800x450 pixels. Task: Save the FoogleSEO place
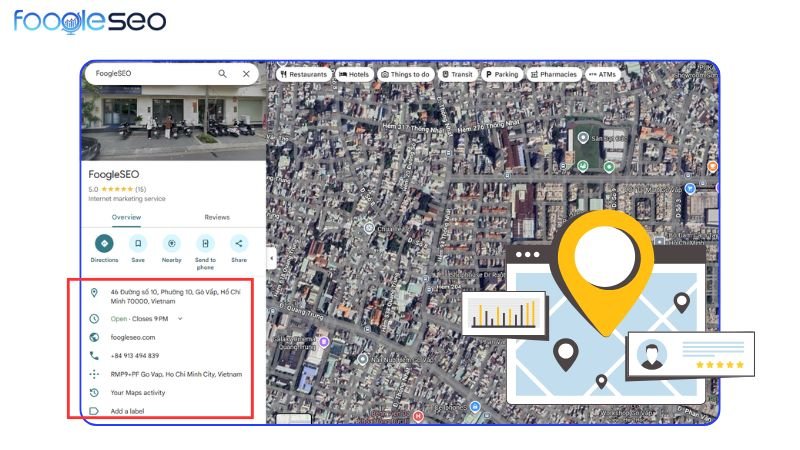138,243
